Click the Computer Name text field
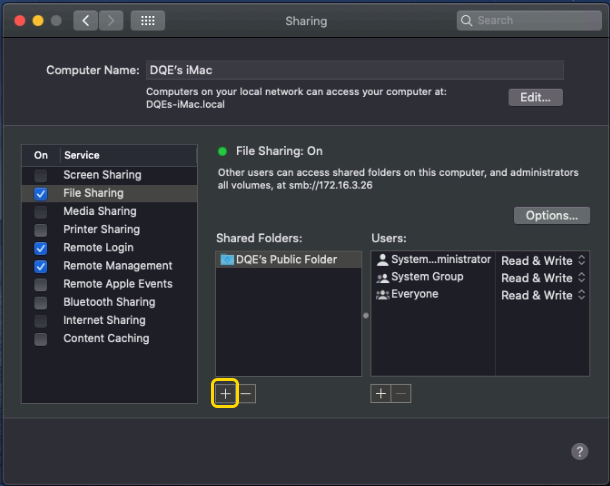Screen dimensions: 610x486 (x=355, y=70)
